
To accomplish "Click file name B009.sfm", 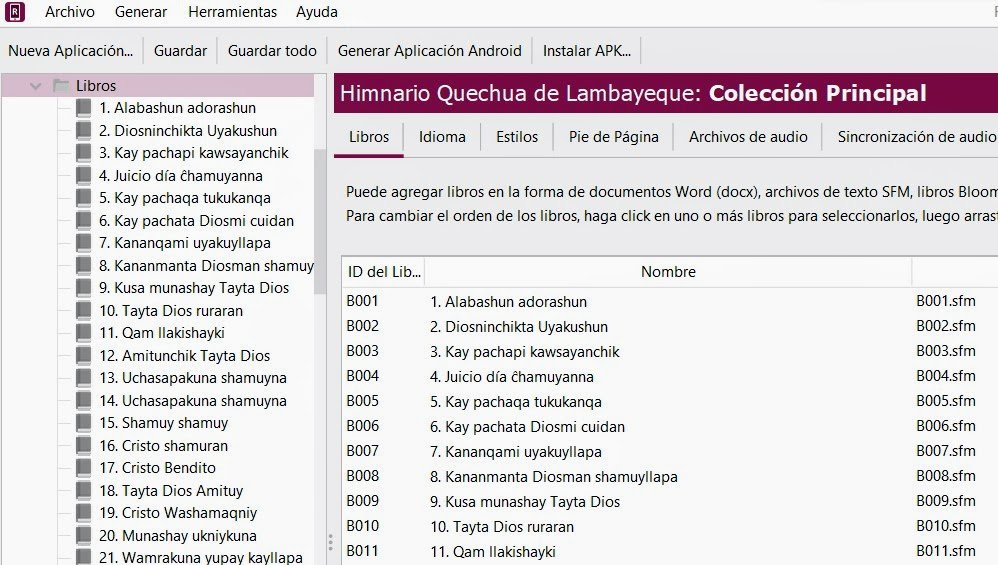I will pyautogui.click(x=946, y=501).
